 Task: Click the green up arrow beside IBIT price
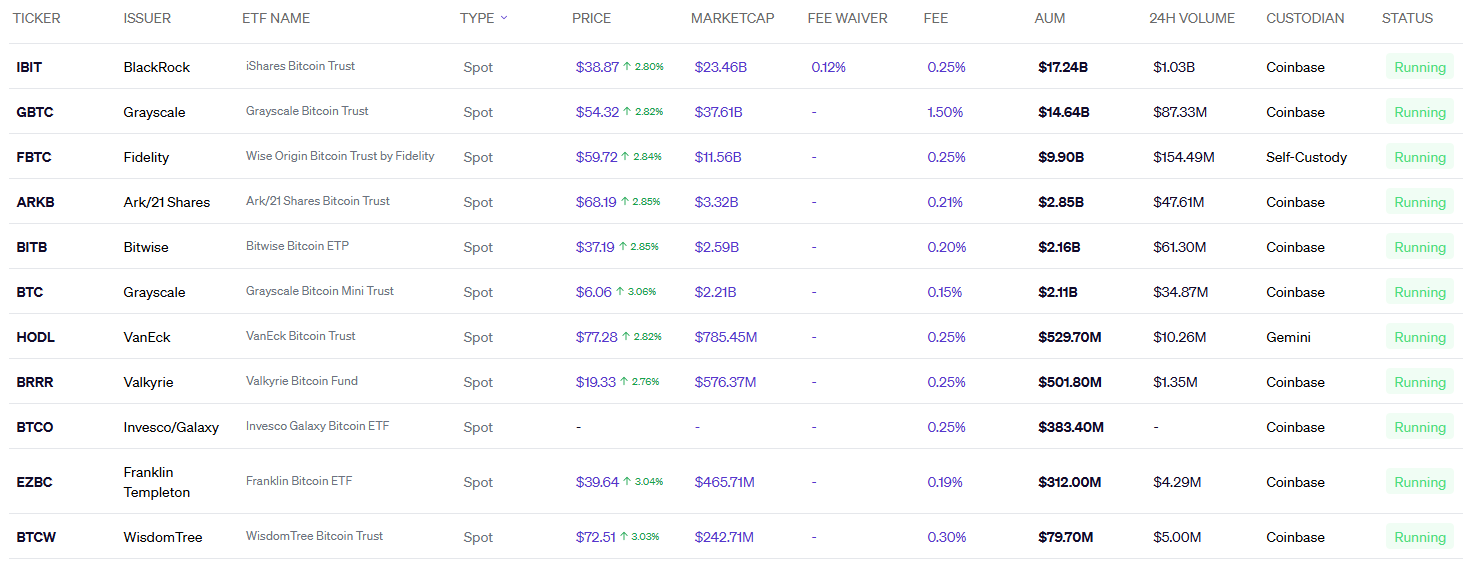click(x=627, y=67)
